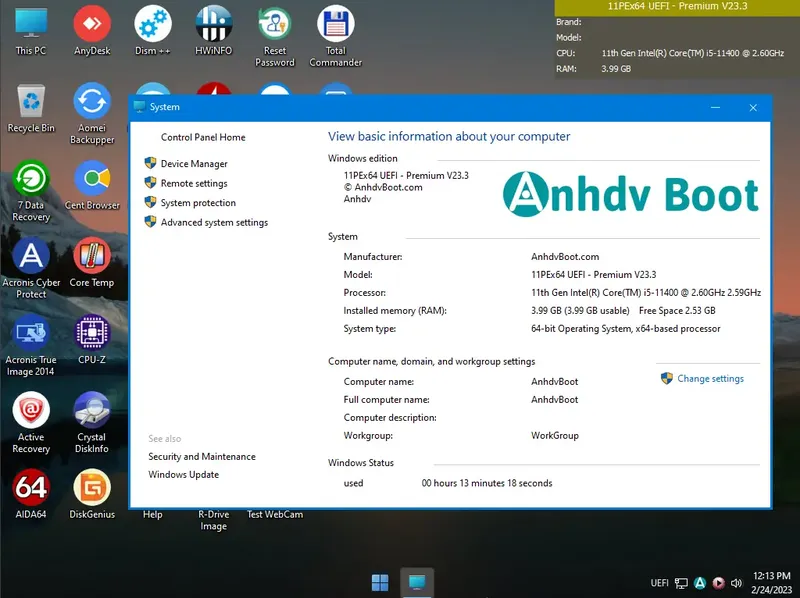The height and width of the screenshot is (598, 800).
Task: Open Core Temp
Action: (x=92, y=255)
